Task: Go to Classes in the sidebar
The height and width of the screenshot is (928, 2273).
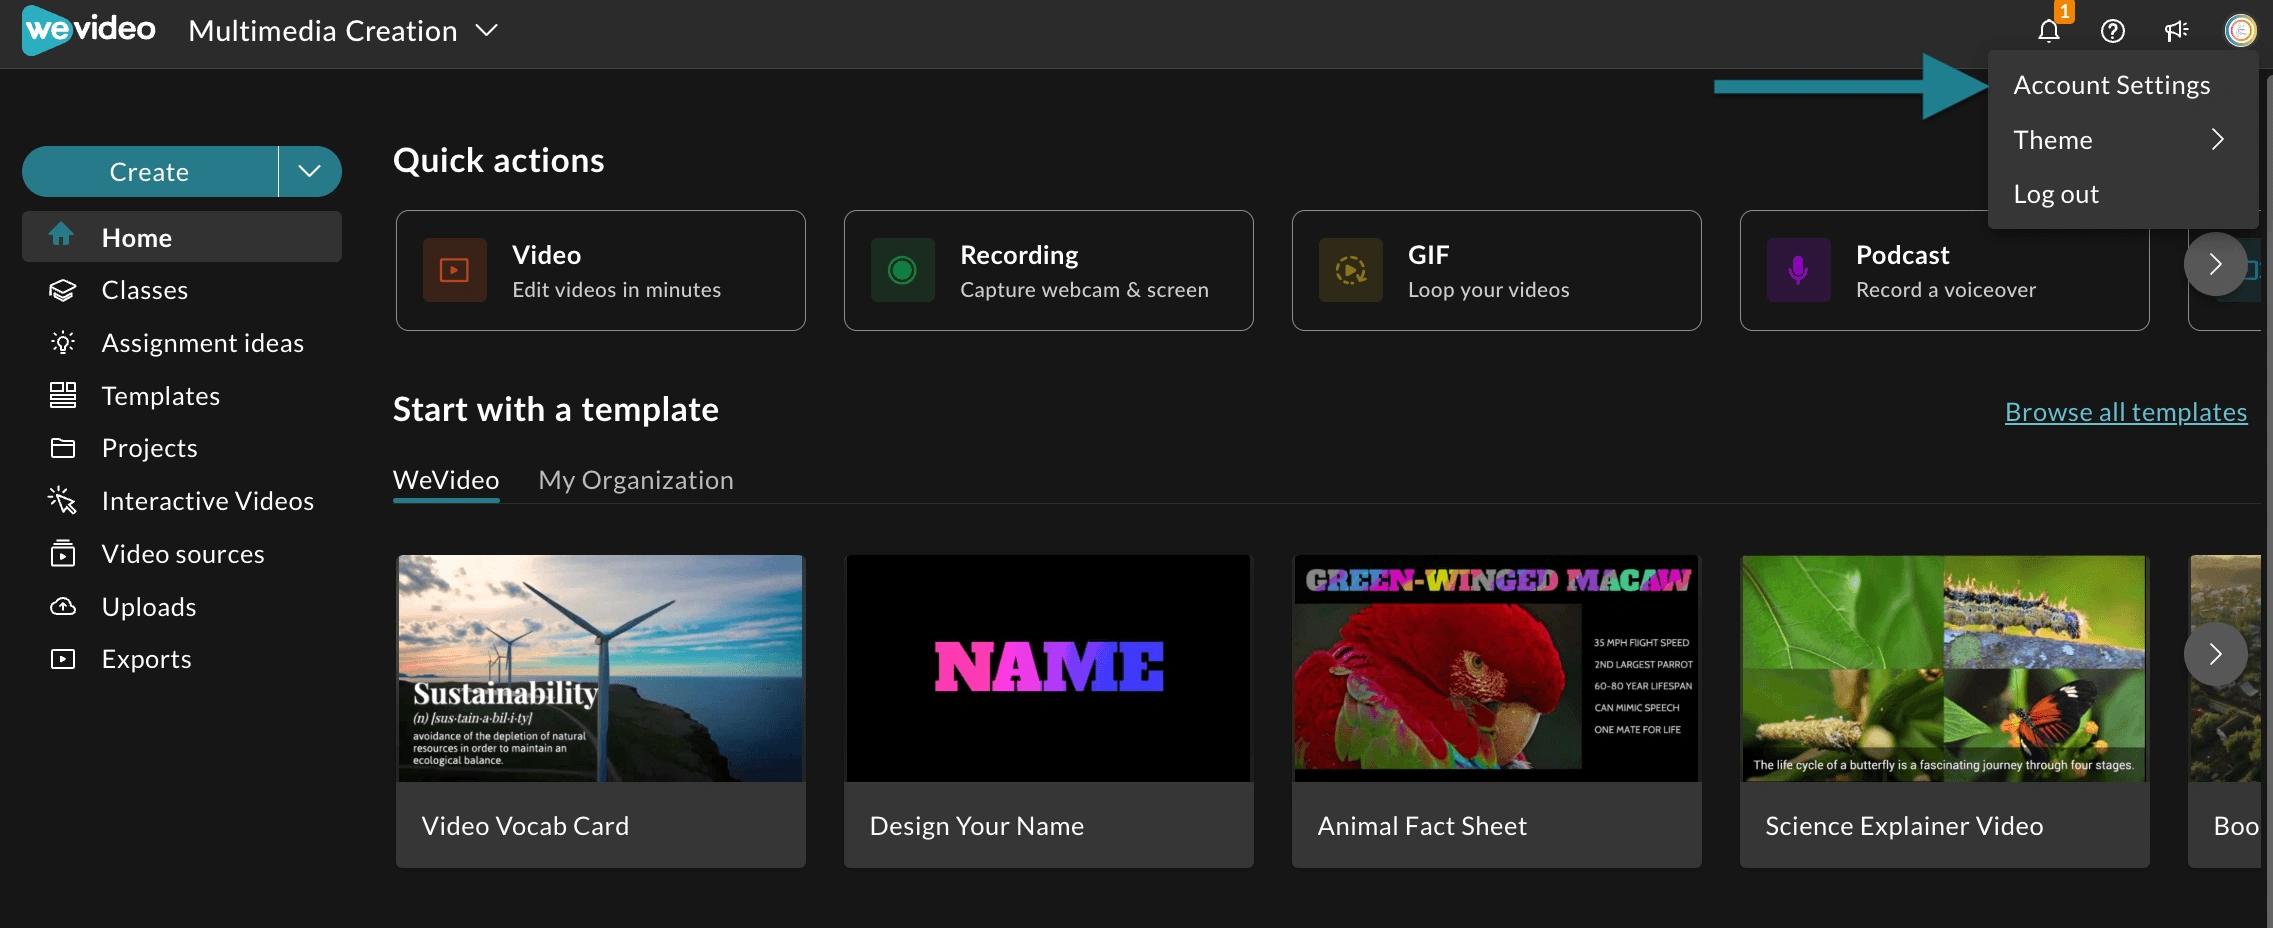Action: tap(182, 290)
